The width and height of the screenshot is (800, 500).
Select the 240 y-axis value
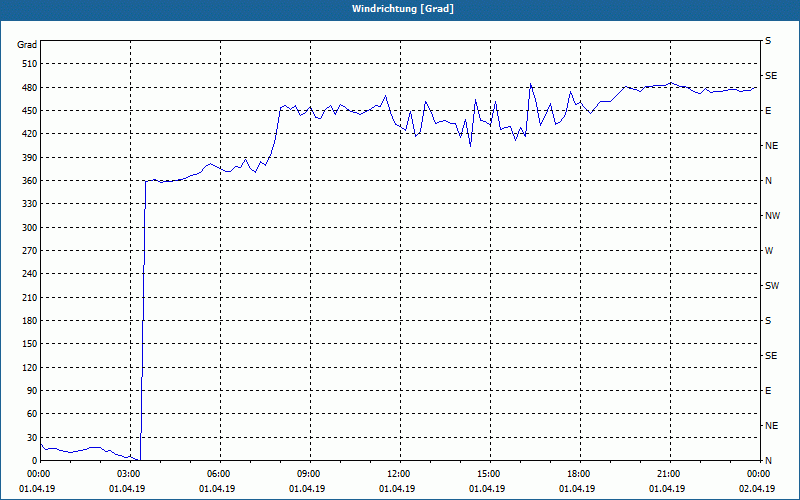pos(31,274)
